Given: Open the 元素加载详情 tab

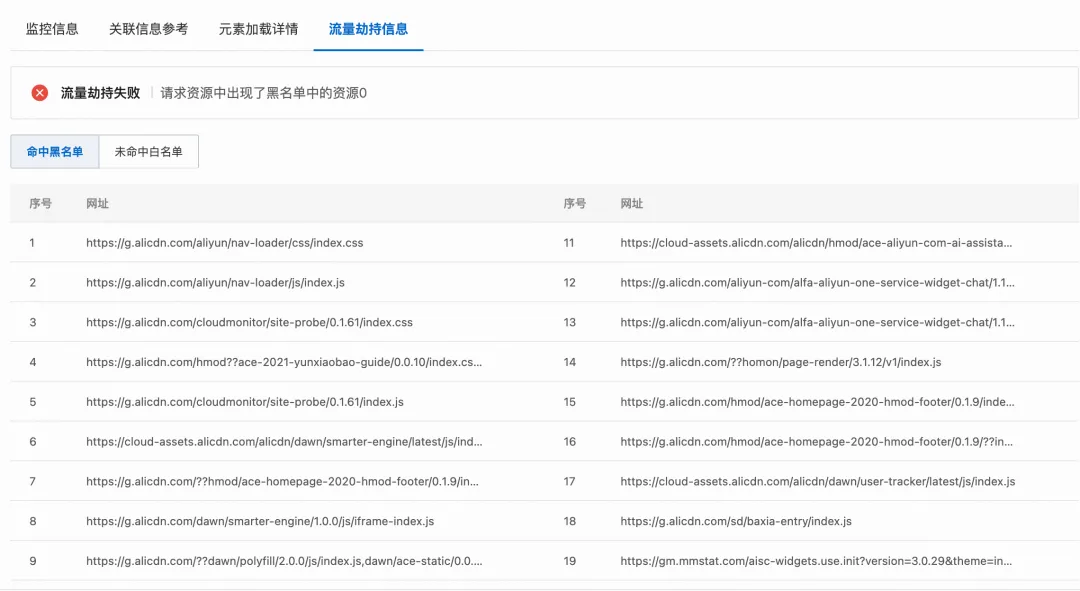Looking at the screenshot, I should 258,29.
